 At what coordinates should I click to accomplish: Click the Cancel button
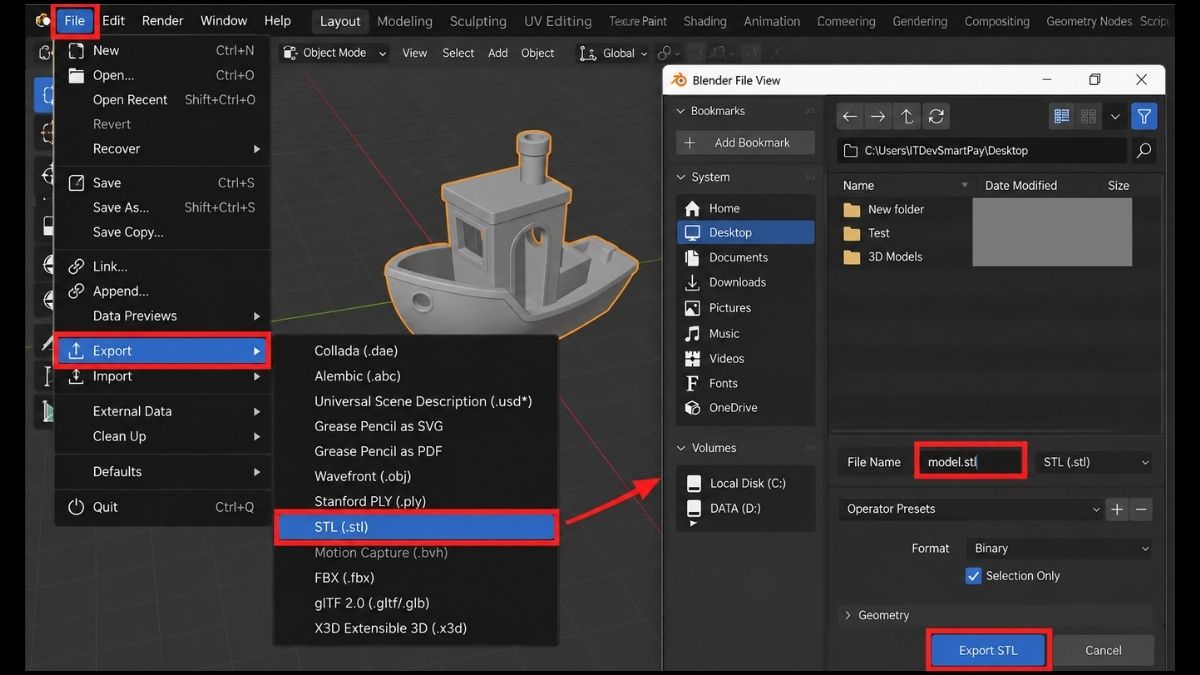(1104, 650)
